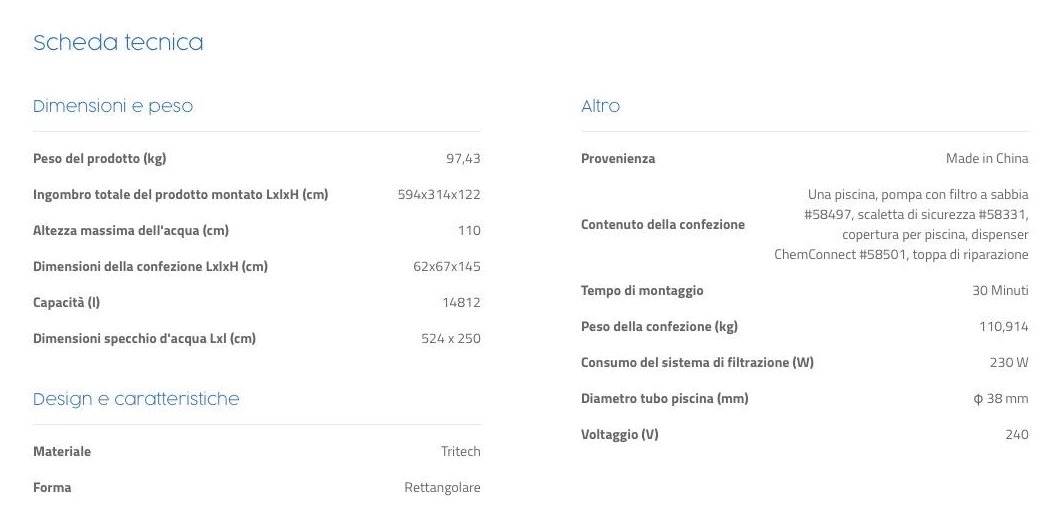Click the Rettangolare shape value
1064x528 pixels.
442,488
